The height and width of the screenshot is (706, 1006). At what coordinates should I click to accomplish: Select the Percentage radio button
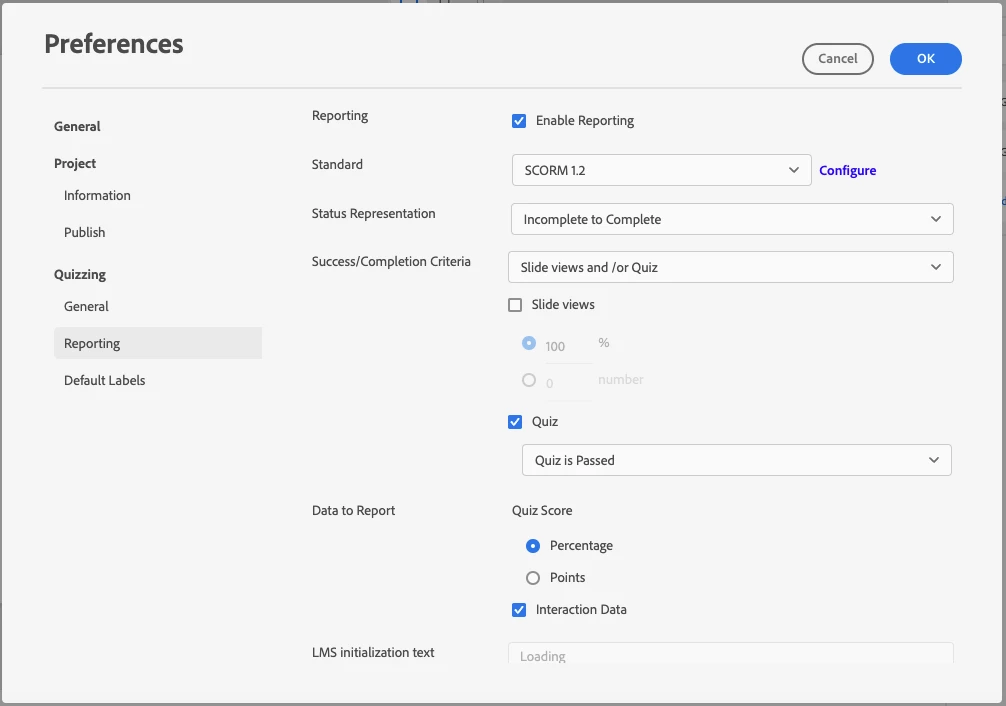(533, 546)
